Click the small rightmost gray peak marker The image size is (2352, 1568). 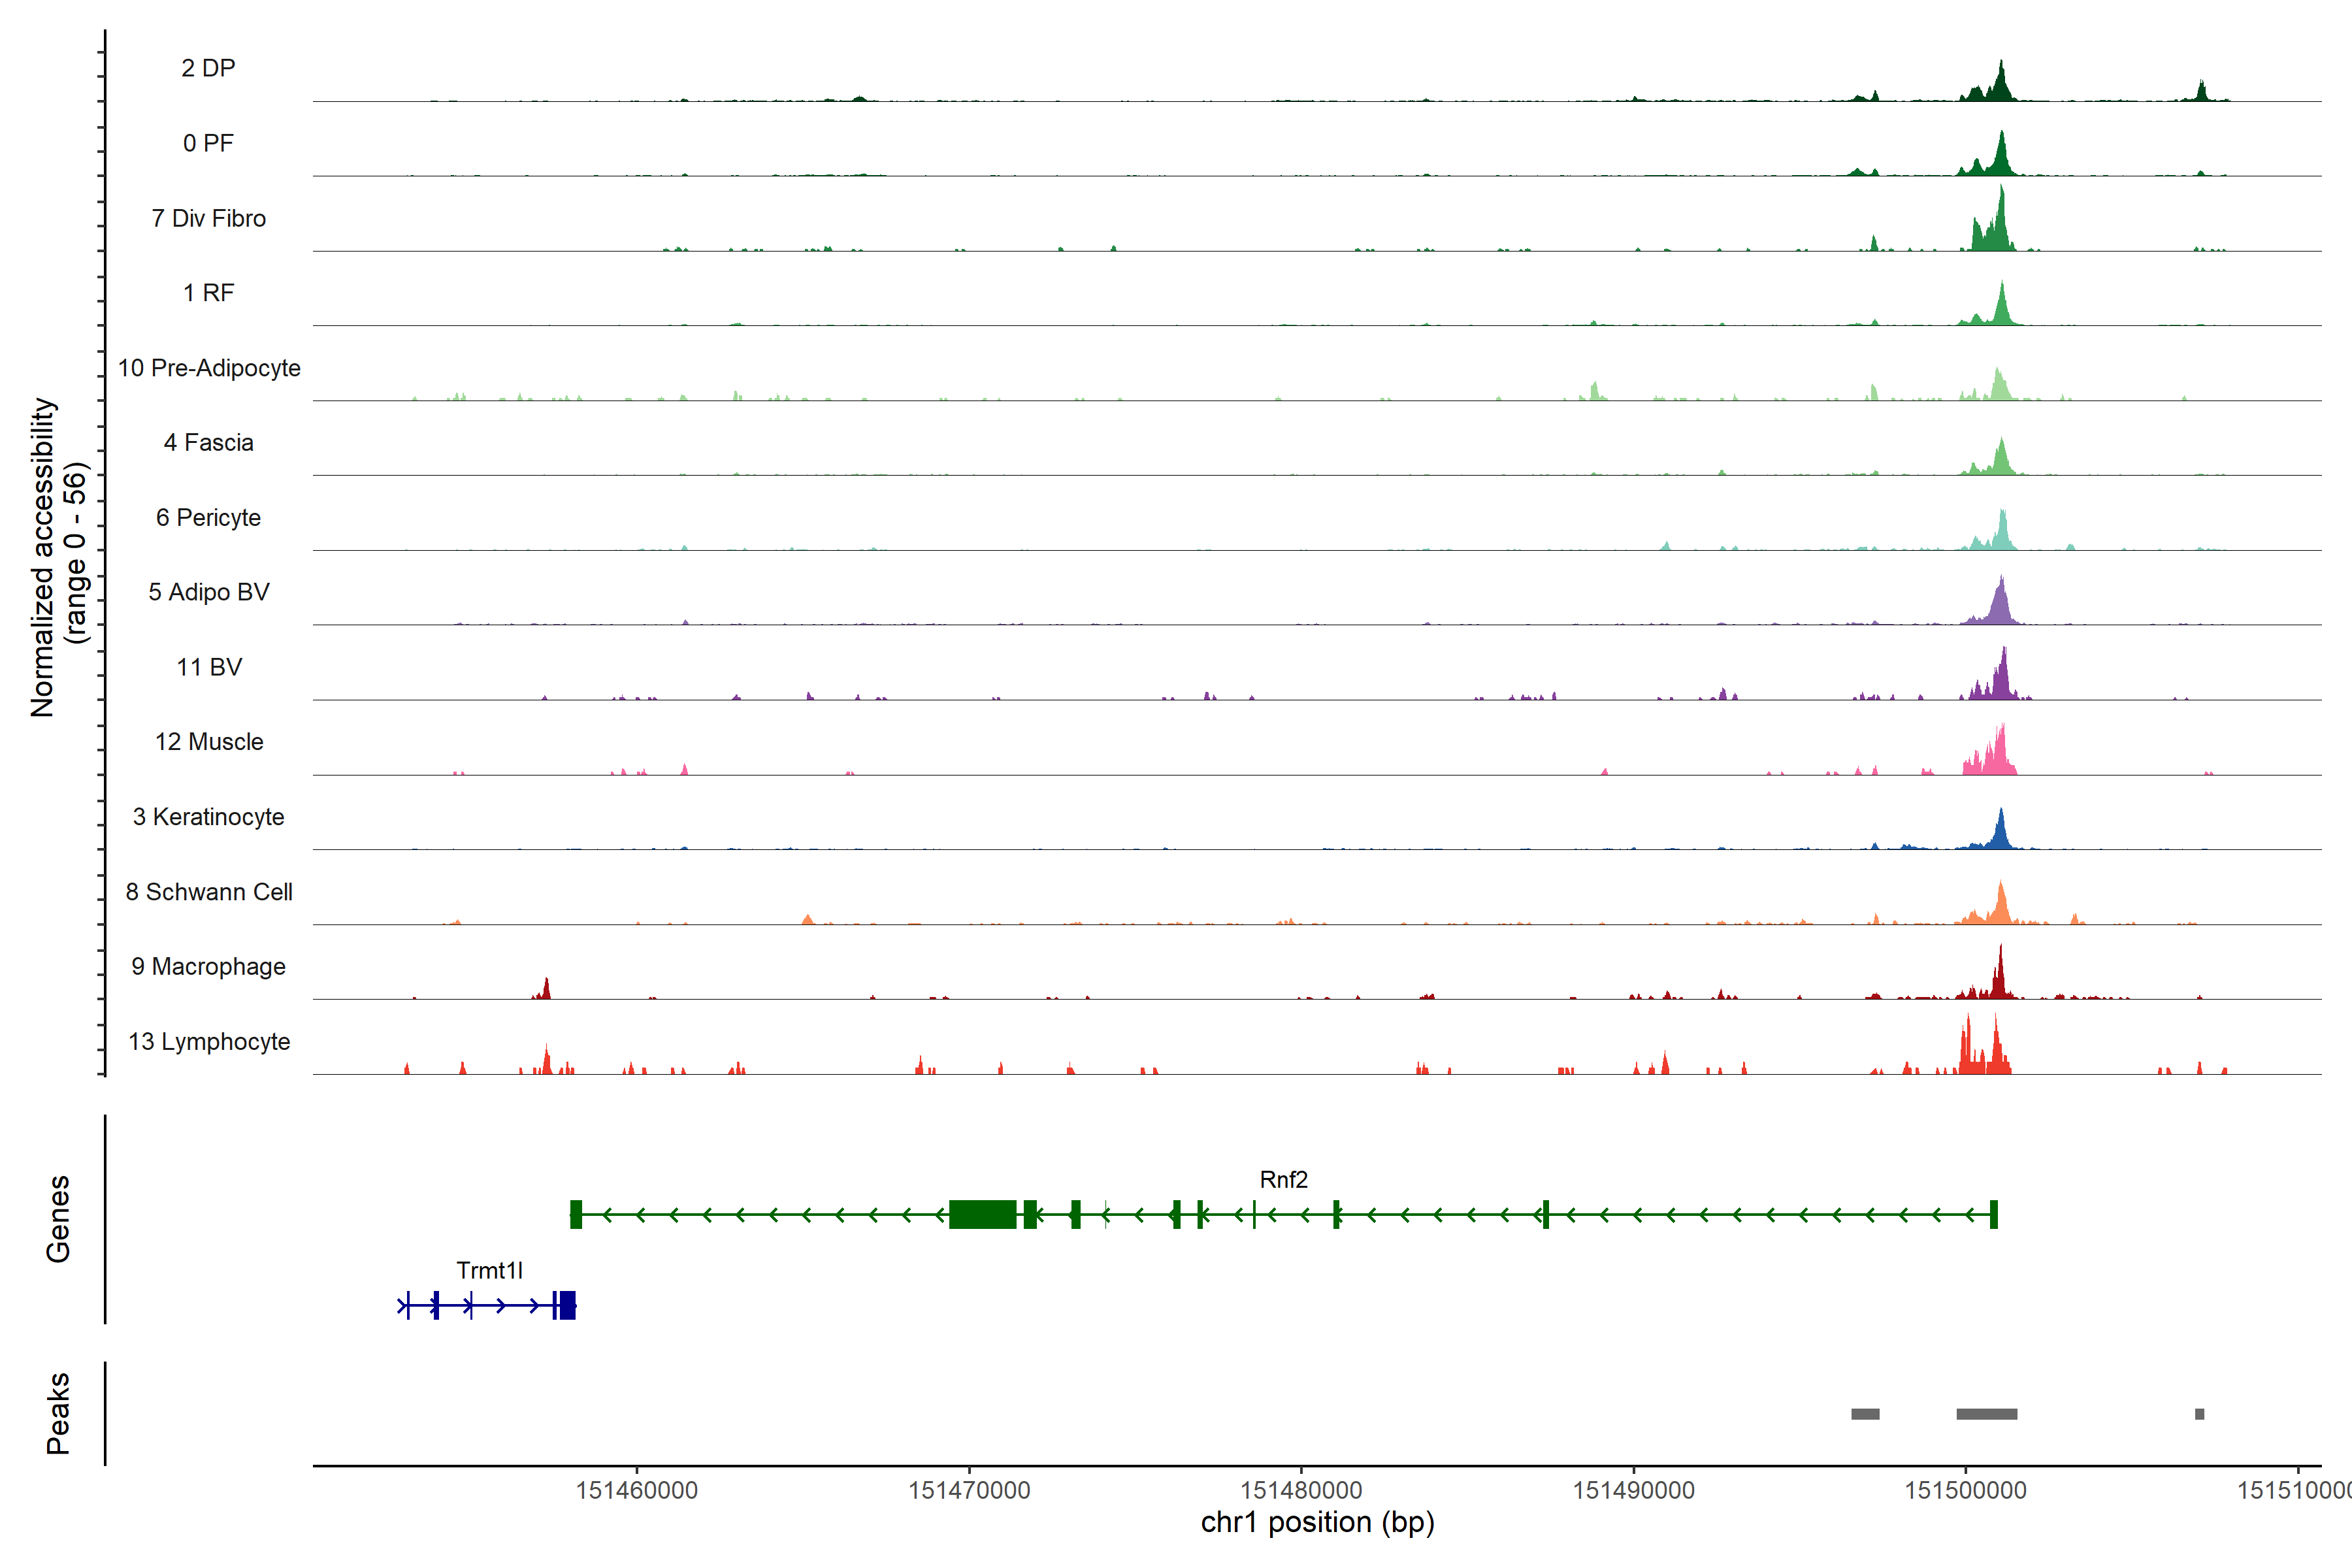2199,1414
